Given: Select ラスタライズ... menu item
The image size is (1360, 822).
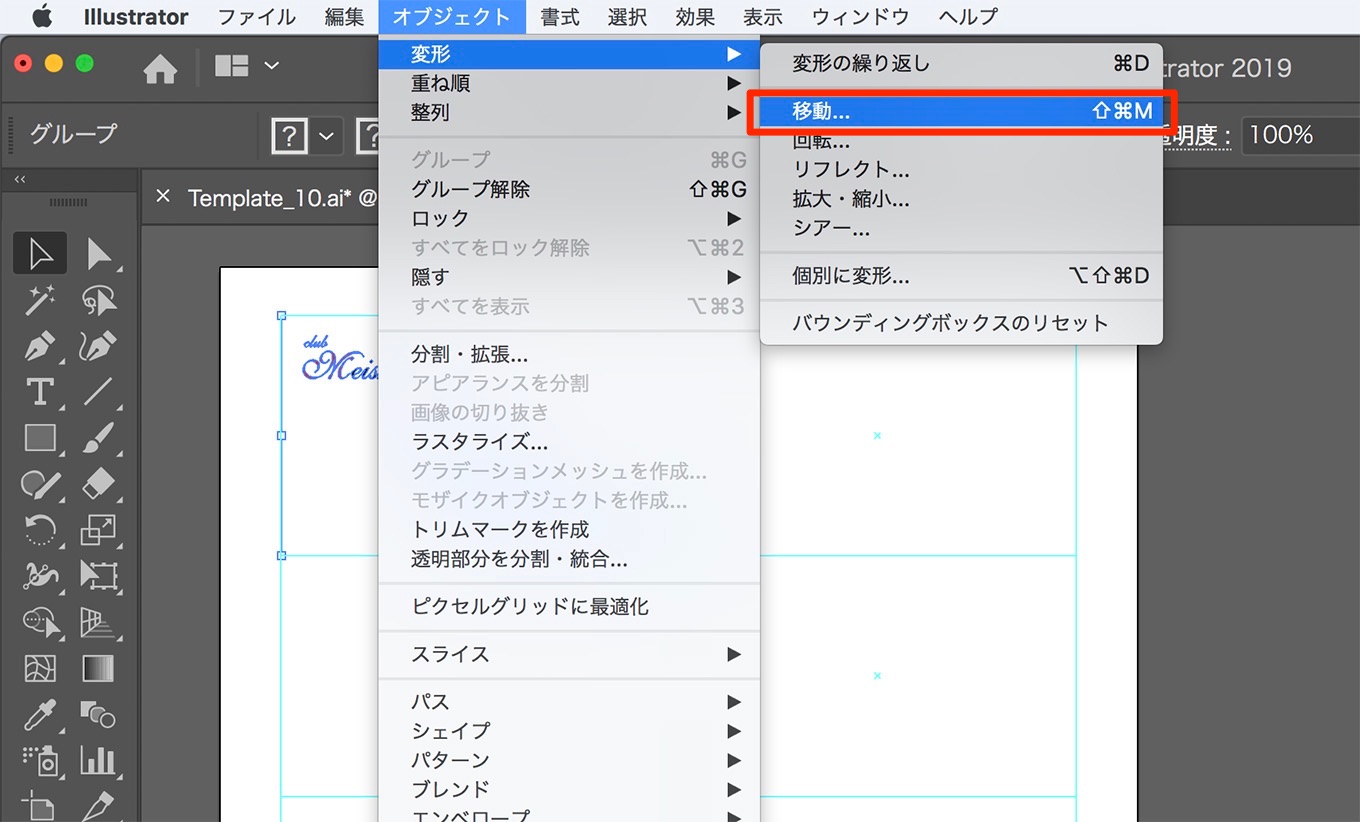Looking at the screenshot, I should click(x=569, y=441).
